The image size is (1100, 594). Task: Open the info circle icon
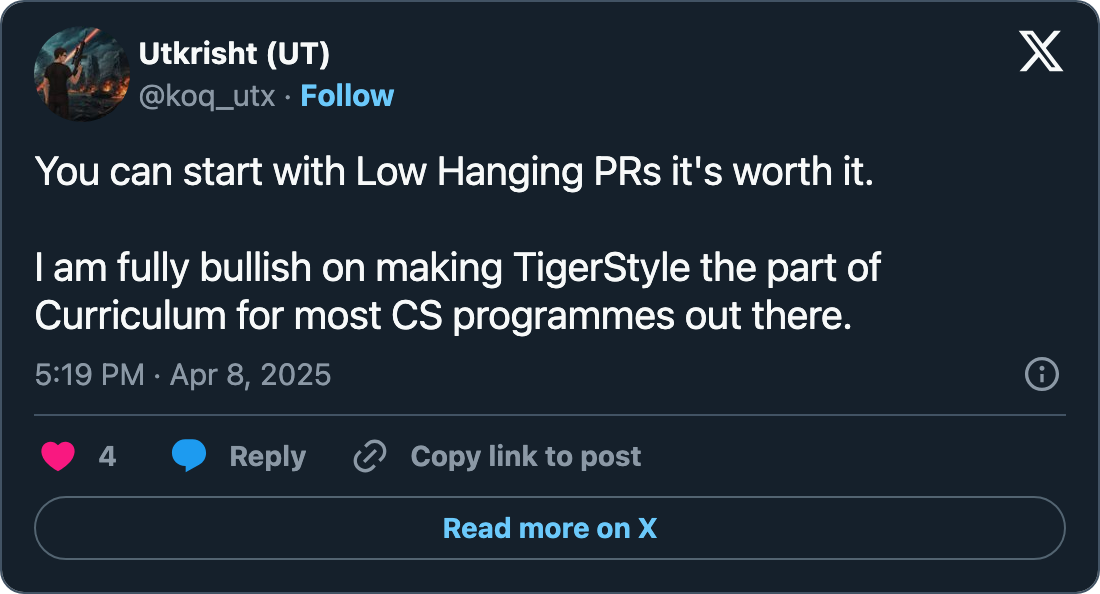[1041, 375]
